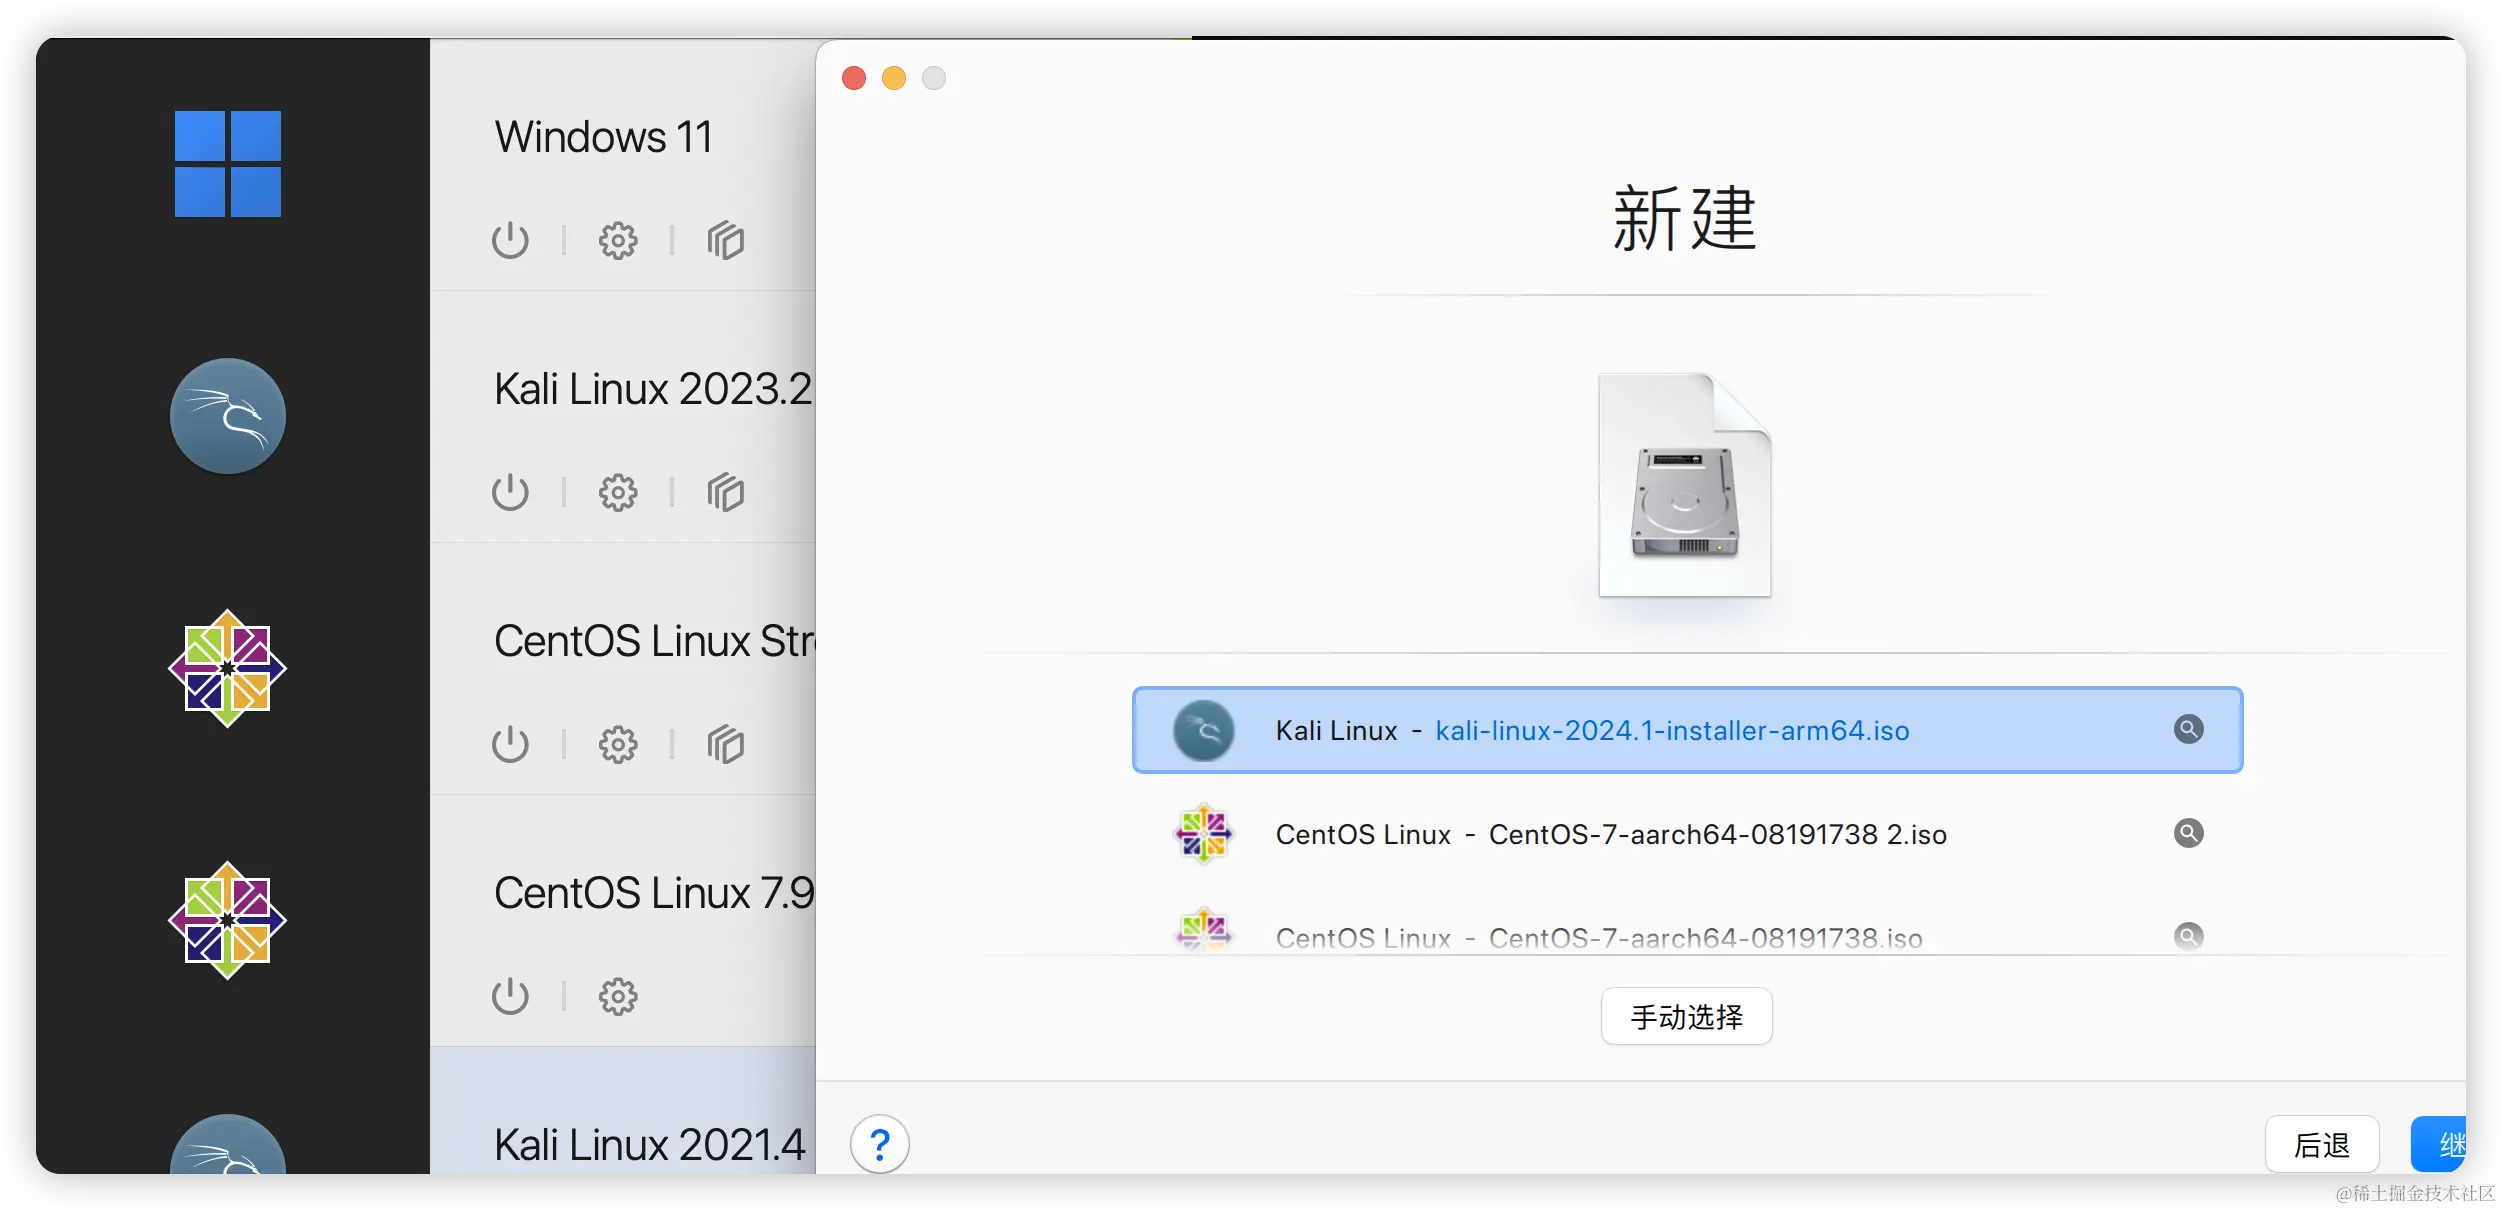This screenshot has height=1210, width=2502.
Task: Click the 后退 back button
Action: (2321, 1145)
